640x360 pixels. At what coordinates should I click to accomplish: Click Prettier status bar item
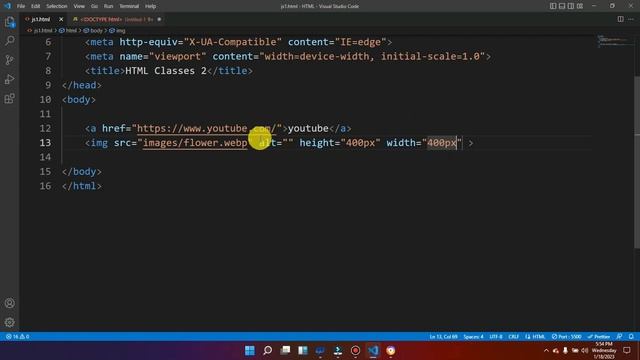click(x=599, y=337)
